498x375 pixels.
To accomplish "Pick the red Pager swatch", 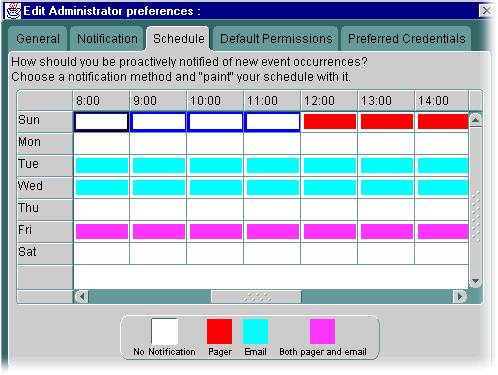I will pos(219,331).
